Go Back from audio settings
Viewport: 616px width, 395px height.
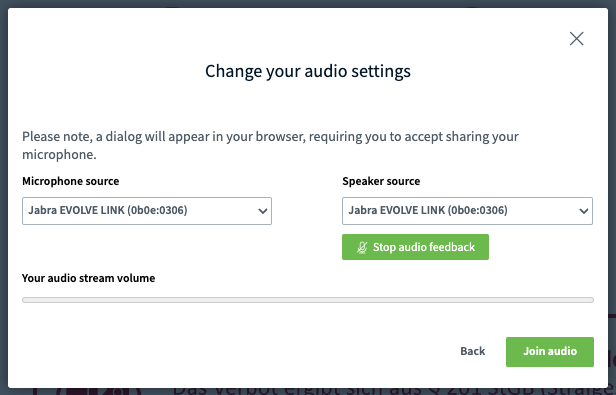473,351
